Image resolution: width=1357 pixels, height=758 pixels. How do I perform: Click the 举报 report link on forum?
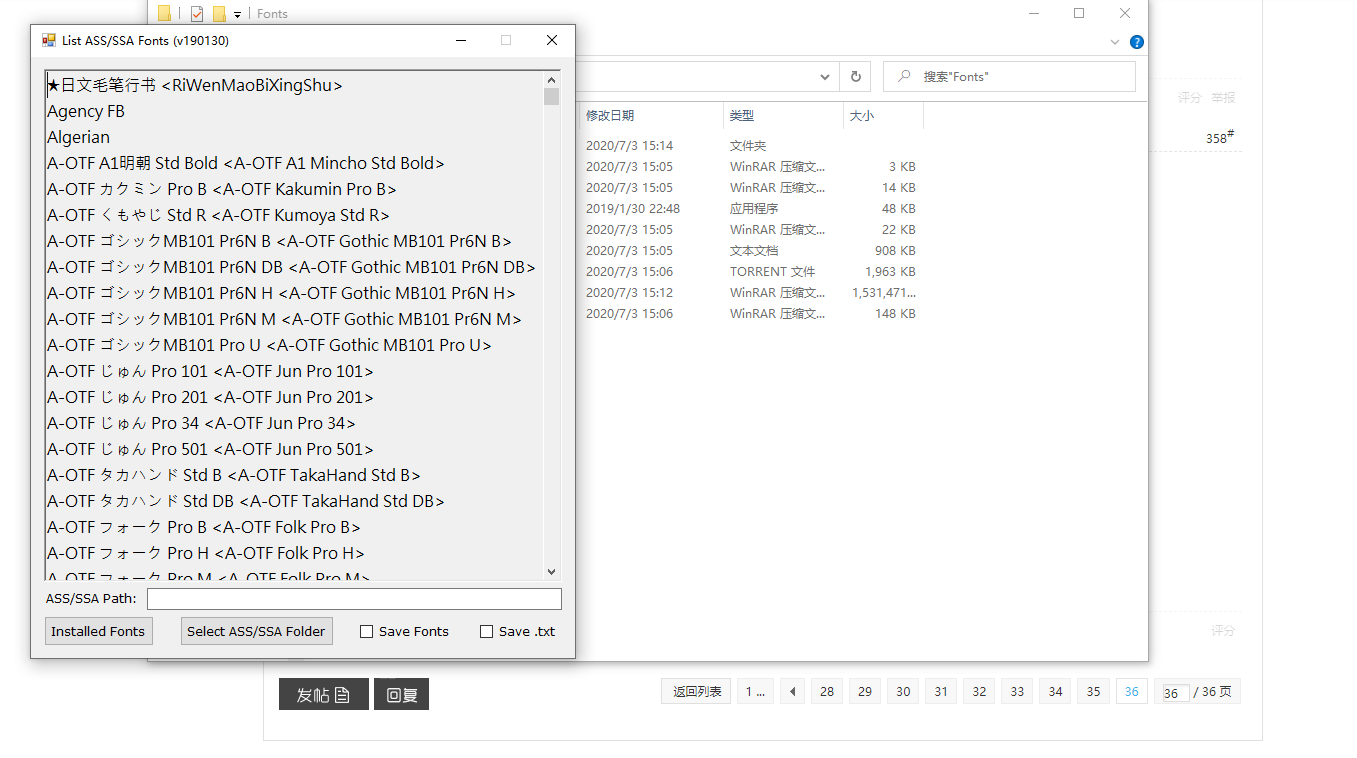(1224, 98)
